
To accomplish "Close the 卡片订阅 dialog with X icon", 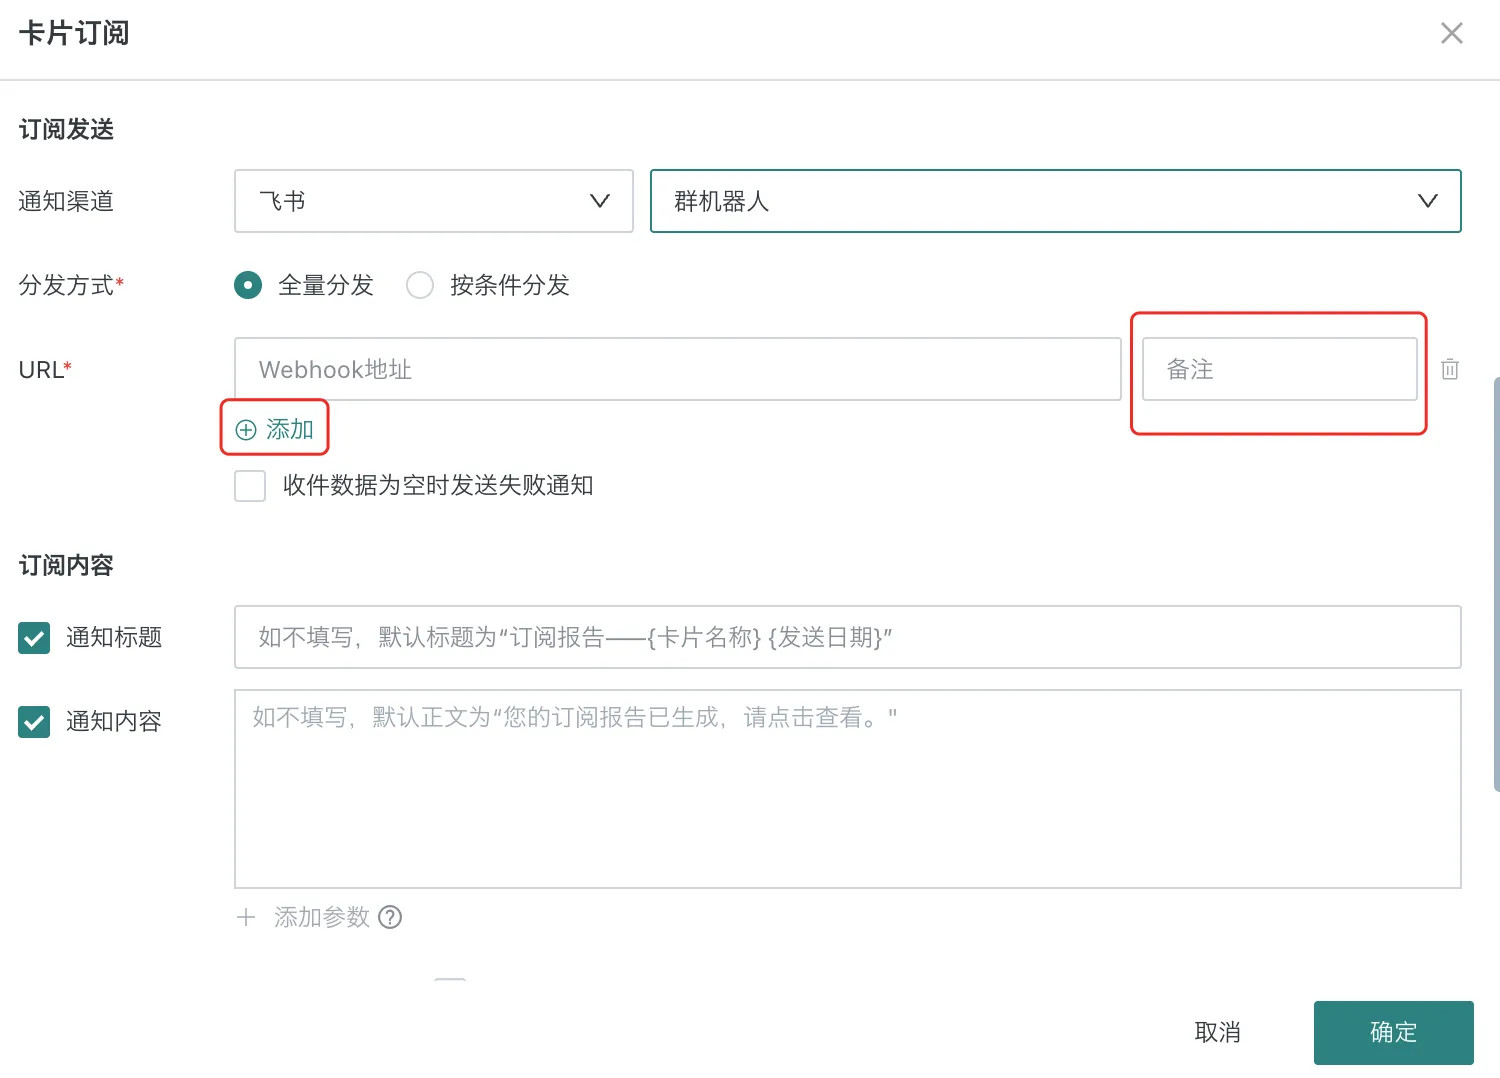I will pyautogui.click(x=1451, y=33).
